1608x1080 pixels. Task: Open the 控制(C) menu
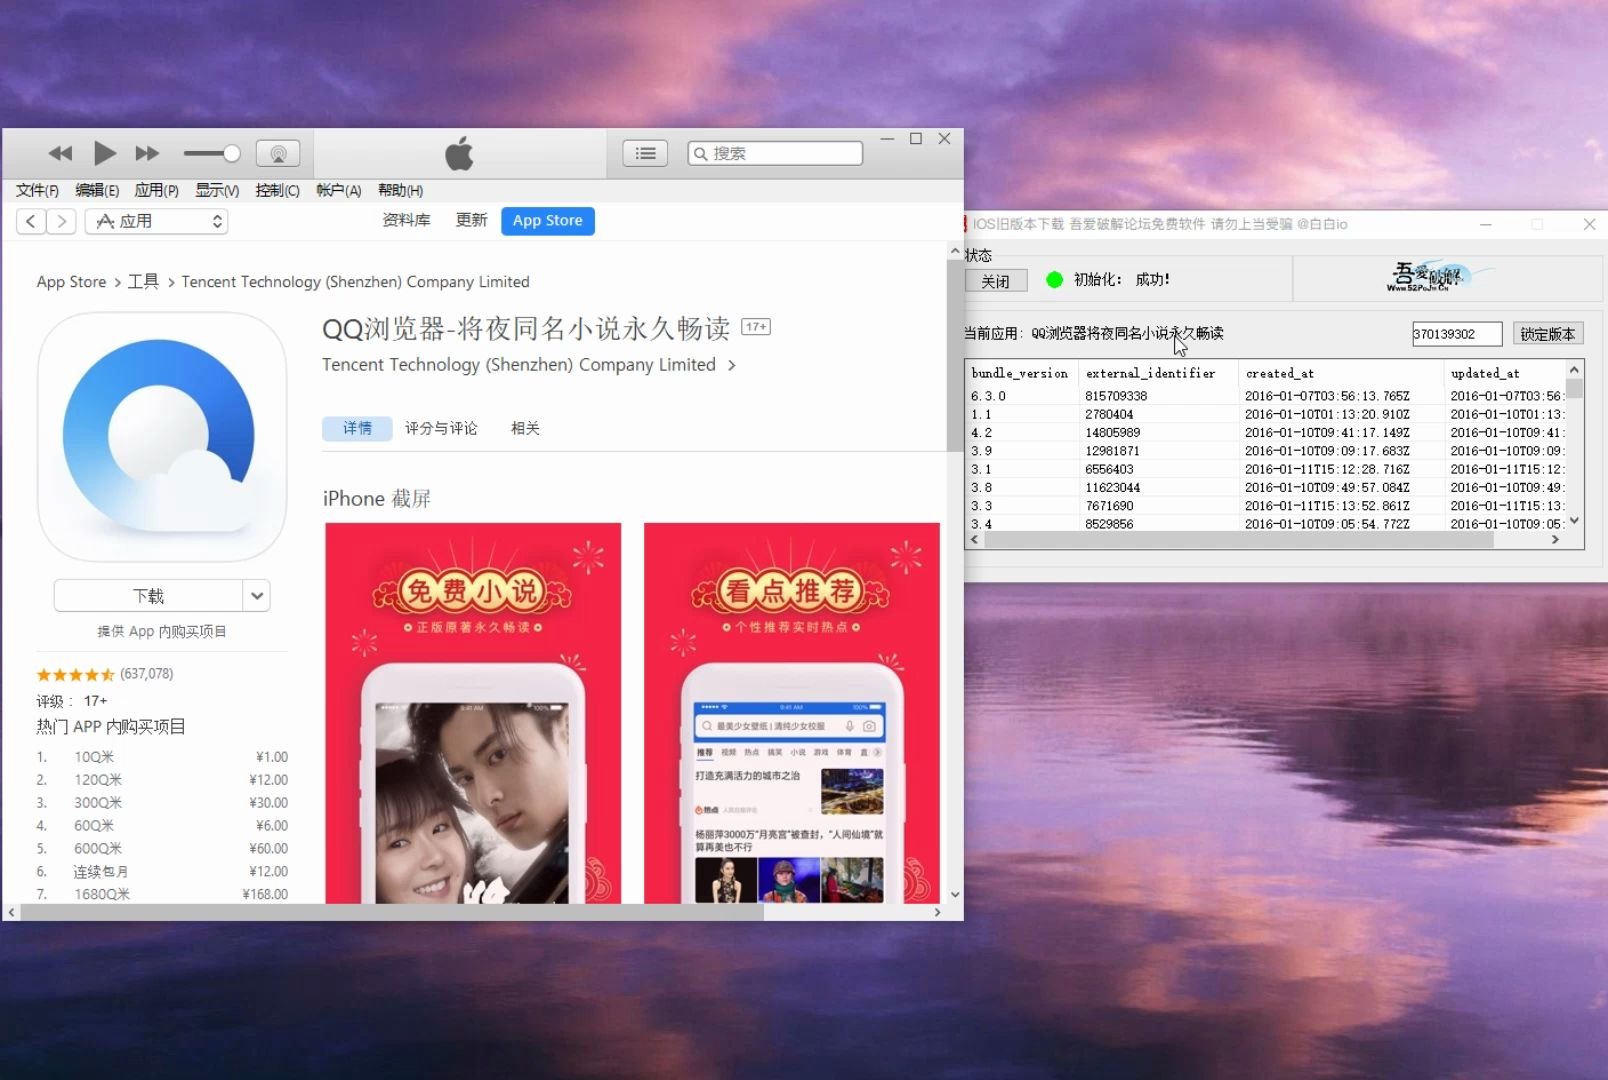[277, 190]
